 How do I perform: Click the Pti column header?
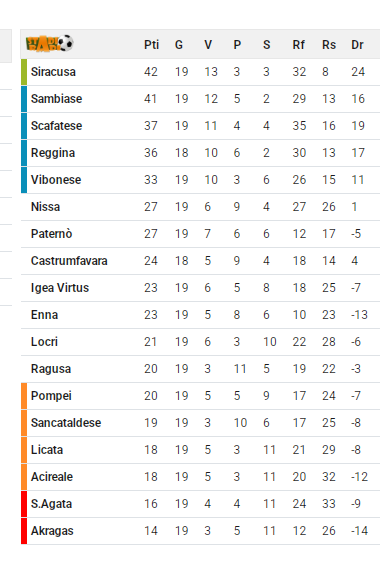point(151,45)
